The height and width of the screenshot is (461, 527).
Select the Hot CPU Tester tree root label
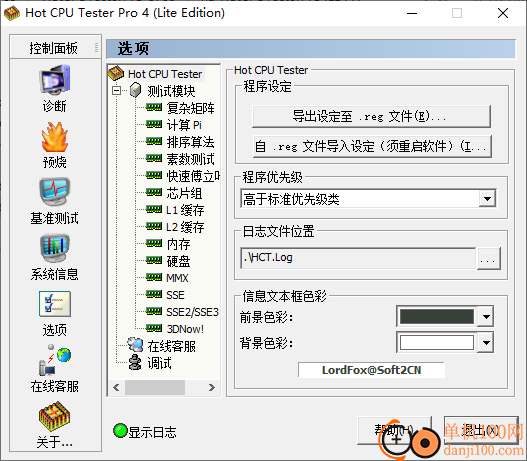(x=165, y=74)
